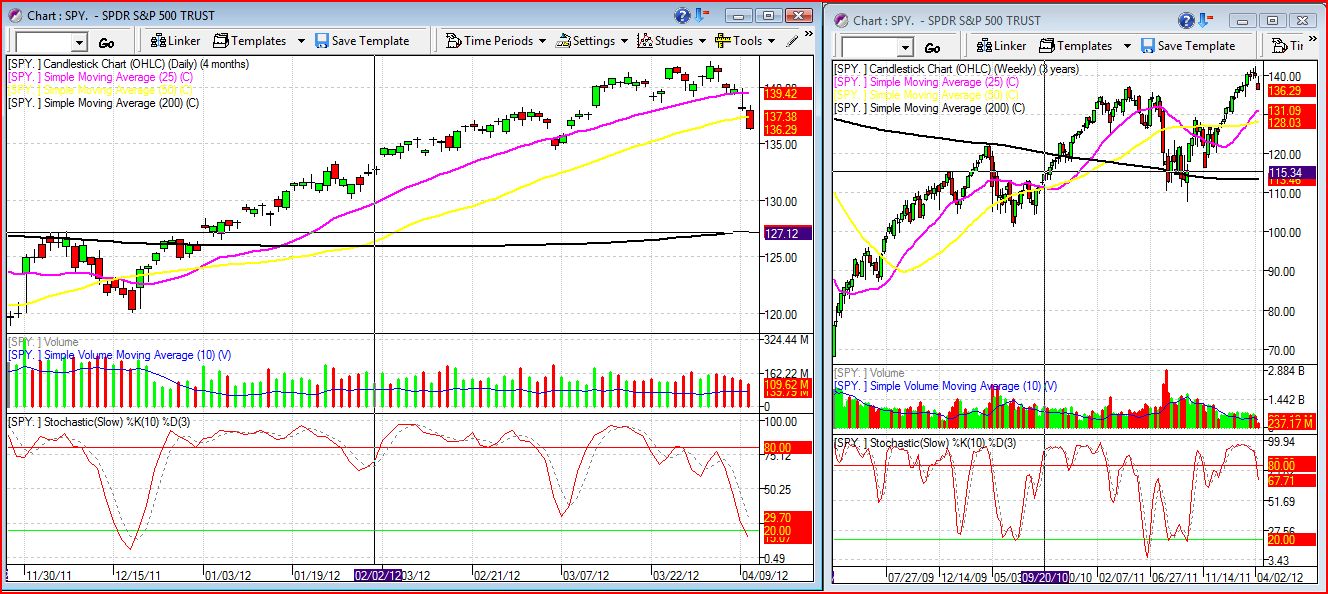Expand the Templates dropdown arrow in weekly chart
This screenshot has height=594, width=1328.
click(x=1127, y=46)
